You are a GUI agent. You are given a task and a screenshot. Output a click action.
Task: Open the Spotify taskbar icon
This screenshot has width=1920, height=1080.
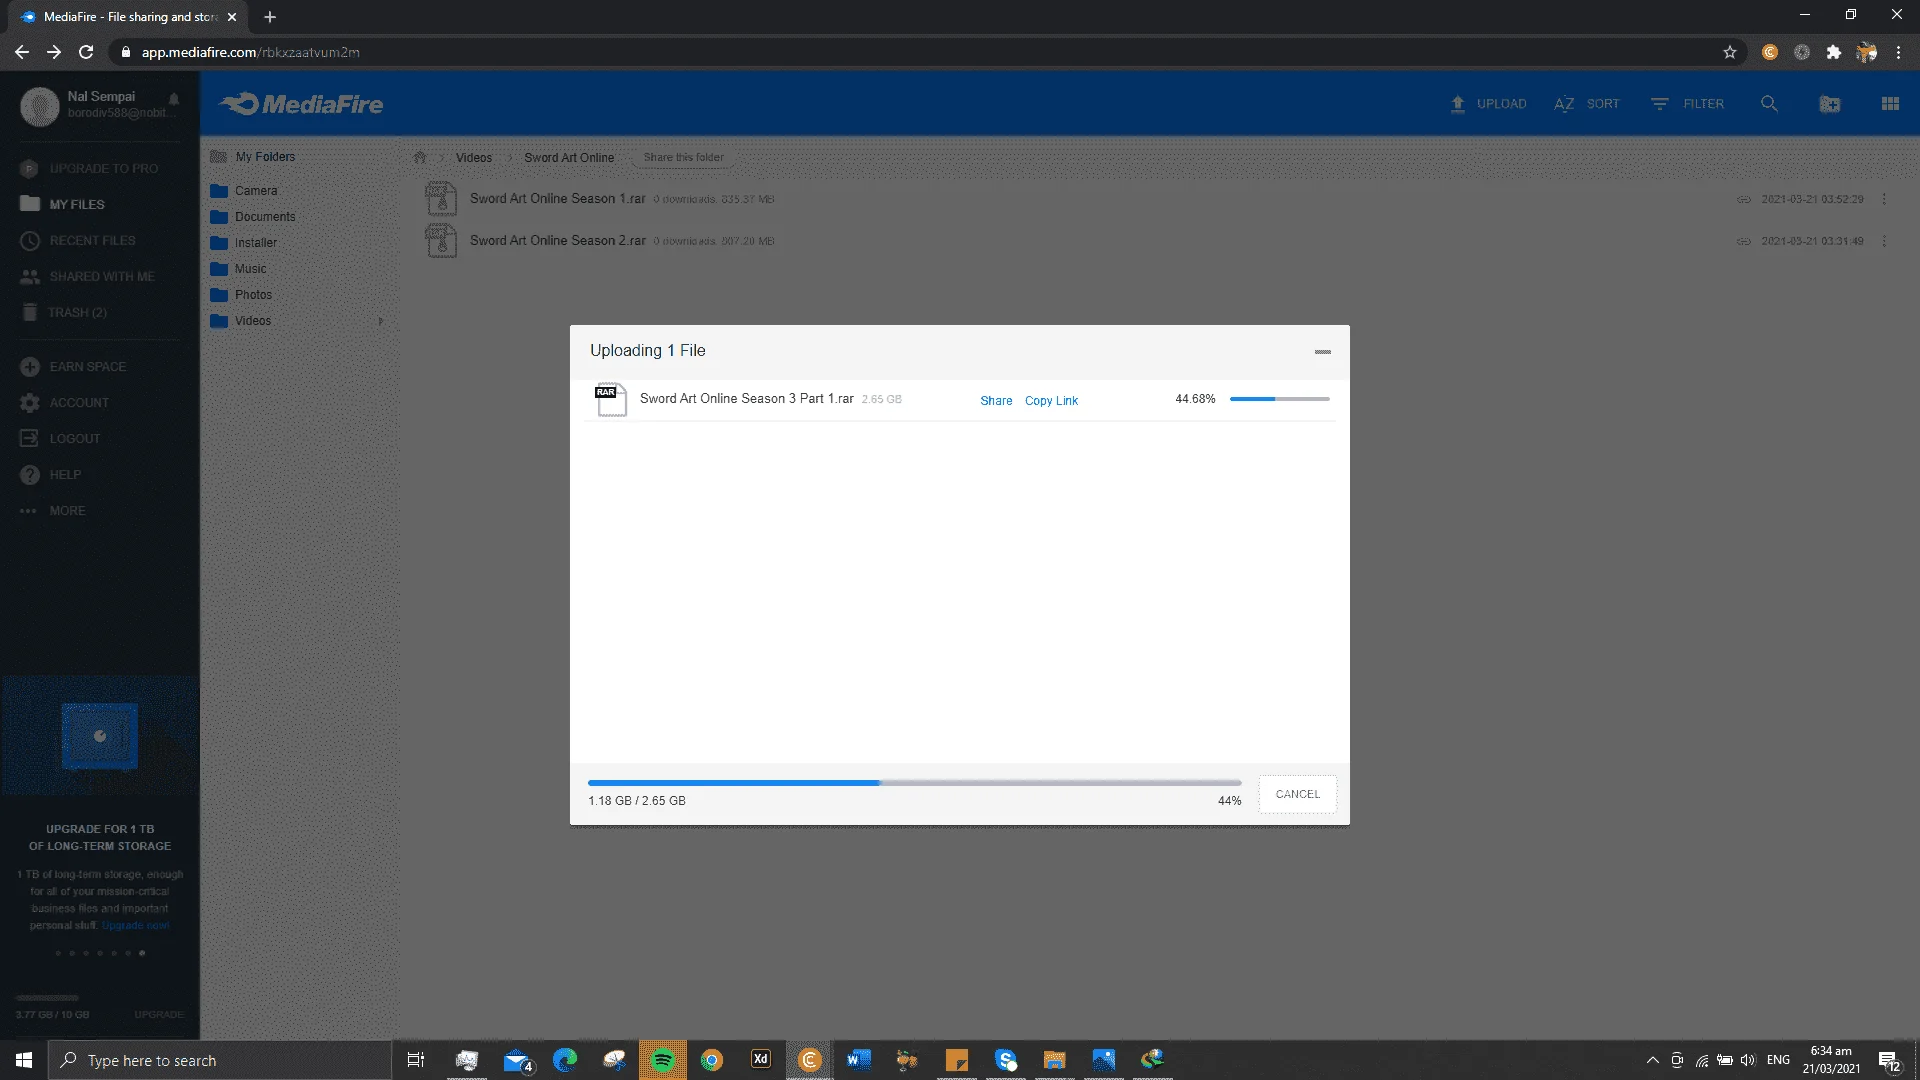[663, 1060]
